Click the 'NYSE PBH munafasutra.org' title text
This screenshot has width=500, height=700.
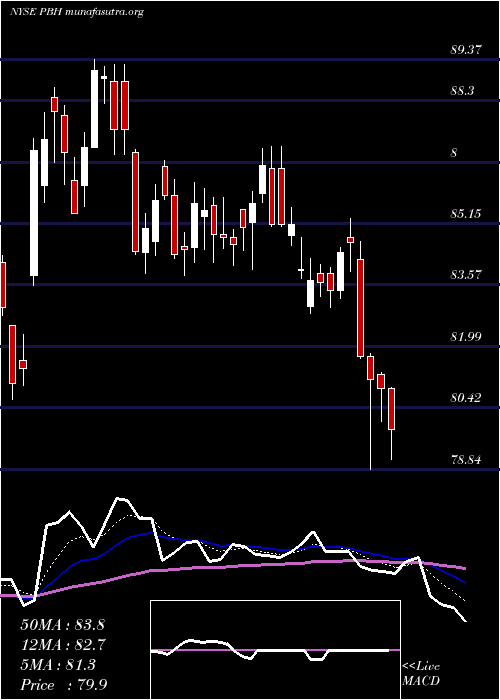pos(76,12)
